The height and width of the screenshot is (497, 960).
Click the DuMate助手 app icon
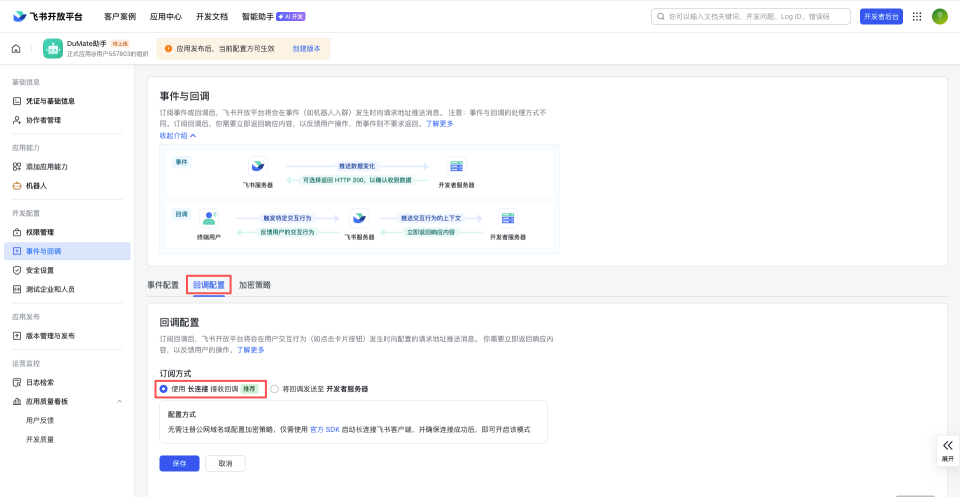pyautogui.click(x=53, y=48)
